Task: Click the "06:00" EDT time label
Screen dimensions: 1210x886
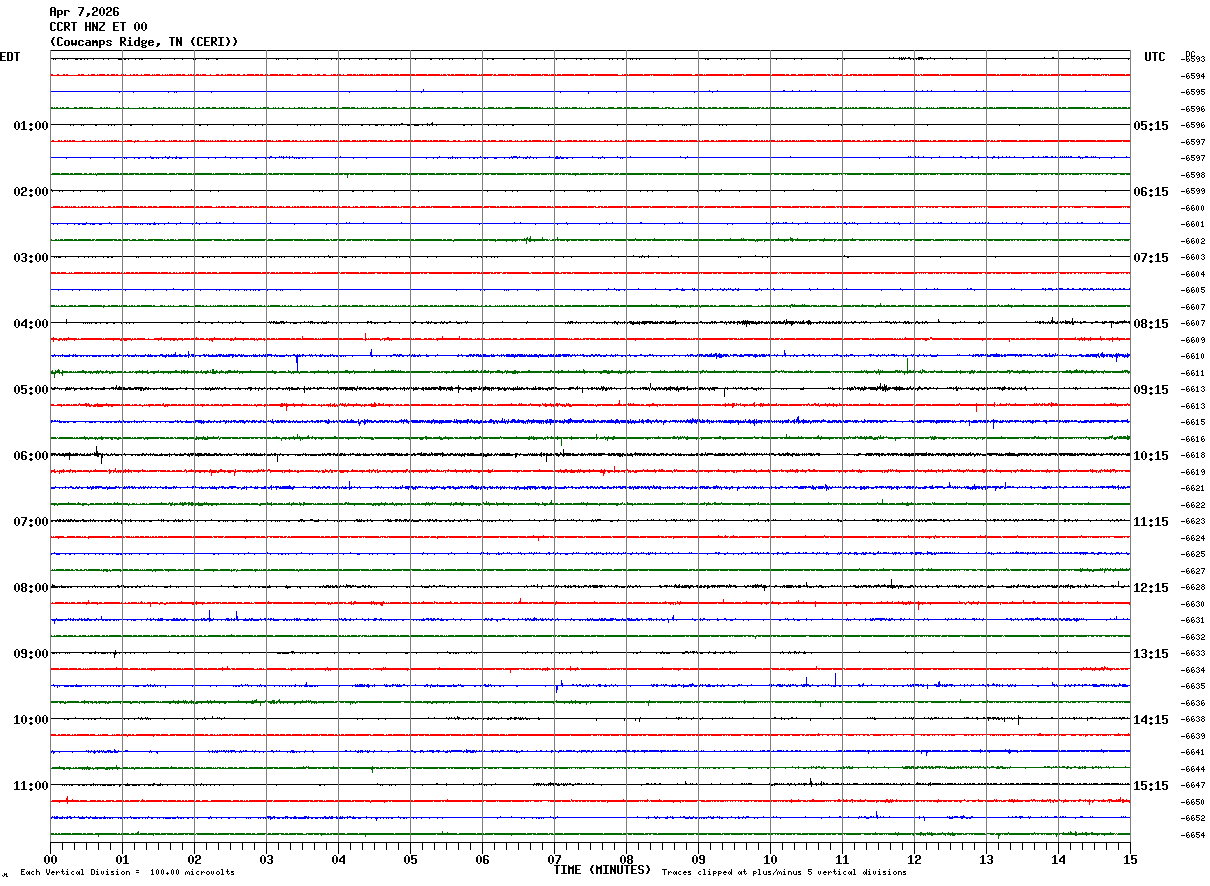Action: coord(31,456)
